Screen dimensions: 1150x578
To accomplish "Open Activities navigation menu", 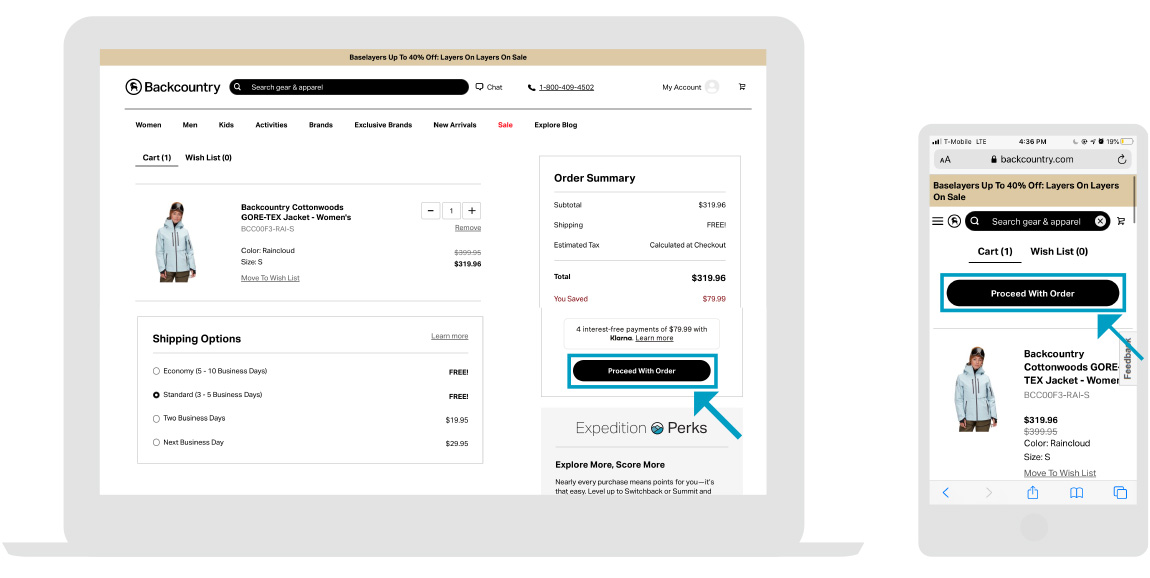I will 271,125.
